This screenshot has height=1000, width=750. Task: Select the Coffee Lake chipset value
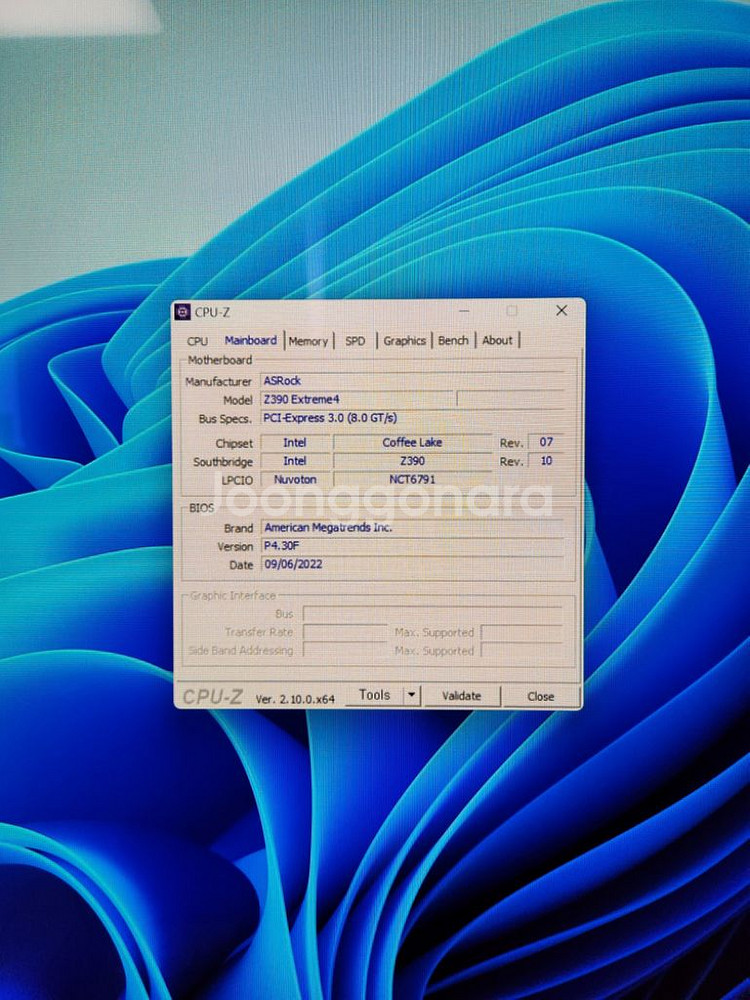[413, 442]
